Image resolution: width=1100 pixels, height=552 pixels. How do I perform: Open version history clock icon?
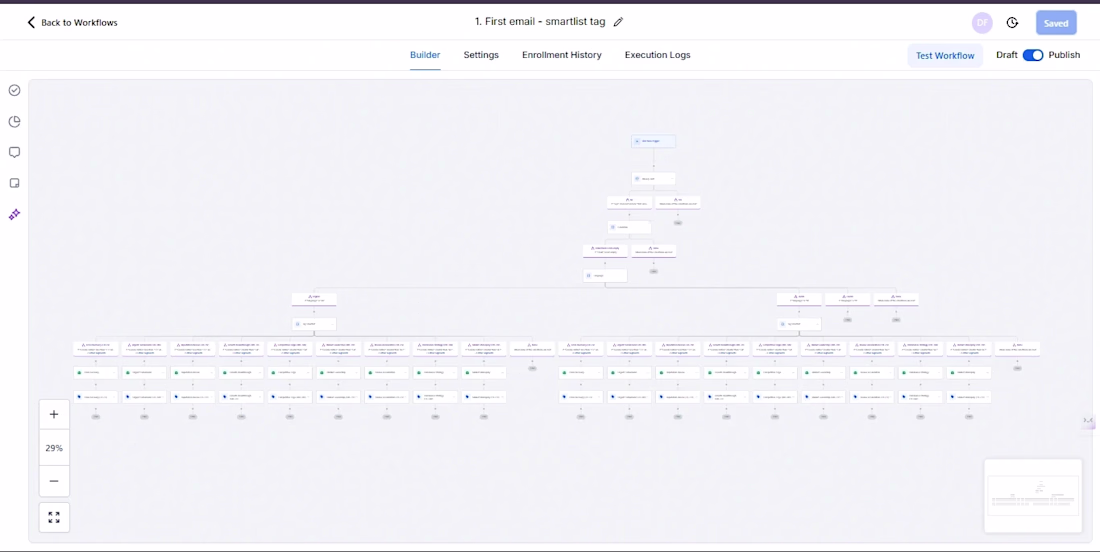(x=1012, y=22)
